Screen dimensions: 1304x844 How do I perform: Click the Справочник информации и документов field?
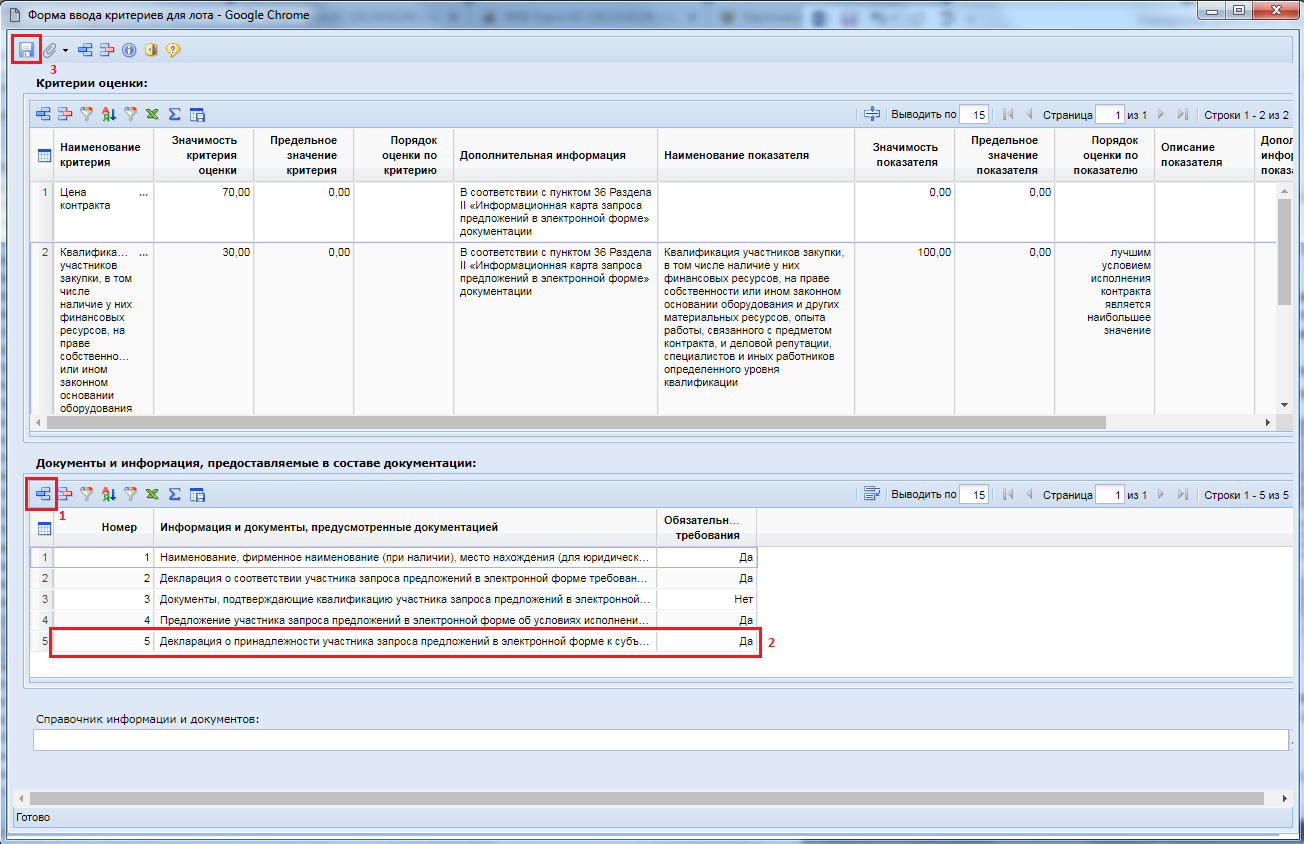tap(661, 740)
